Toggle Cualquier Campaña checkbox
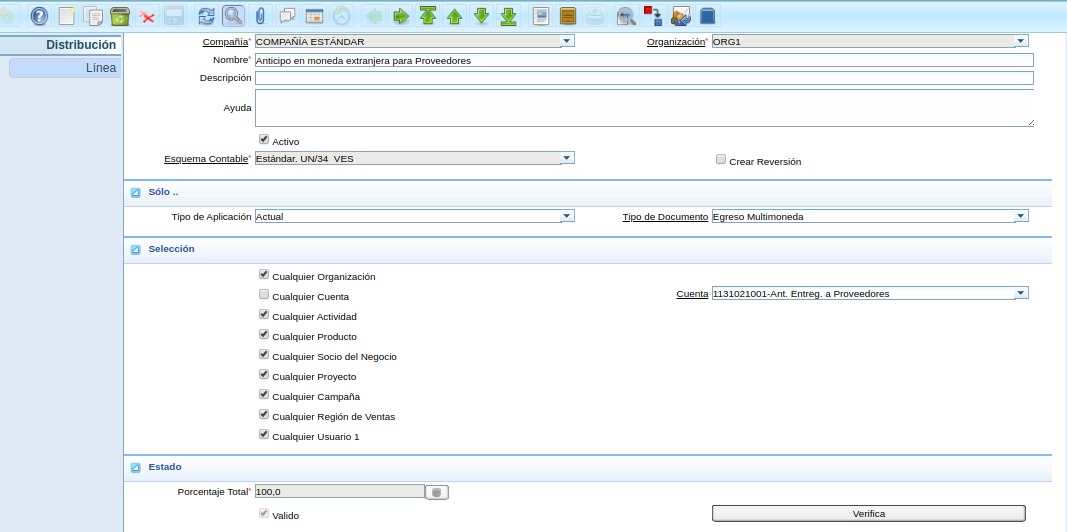The image size is (1067, 532). coord(264,395)
